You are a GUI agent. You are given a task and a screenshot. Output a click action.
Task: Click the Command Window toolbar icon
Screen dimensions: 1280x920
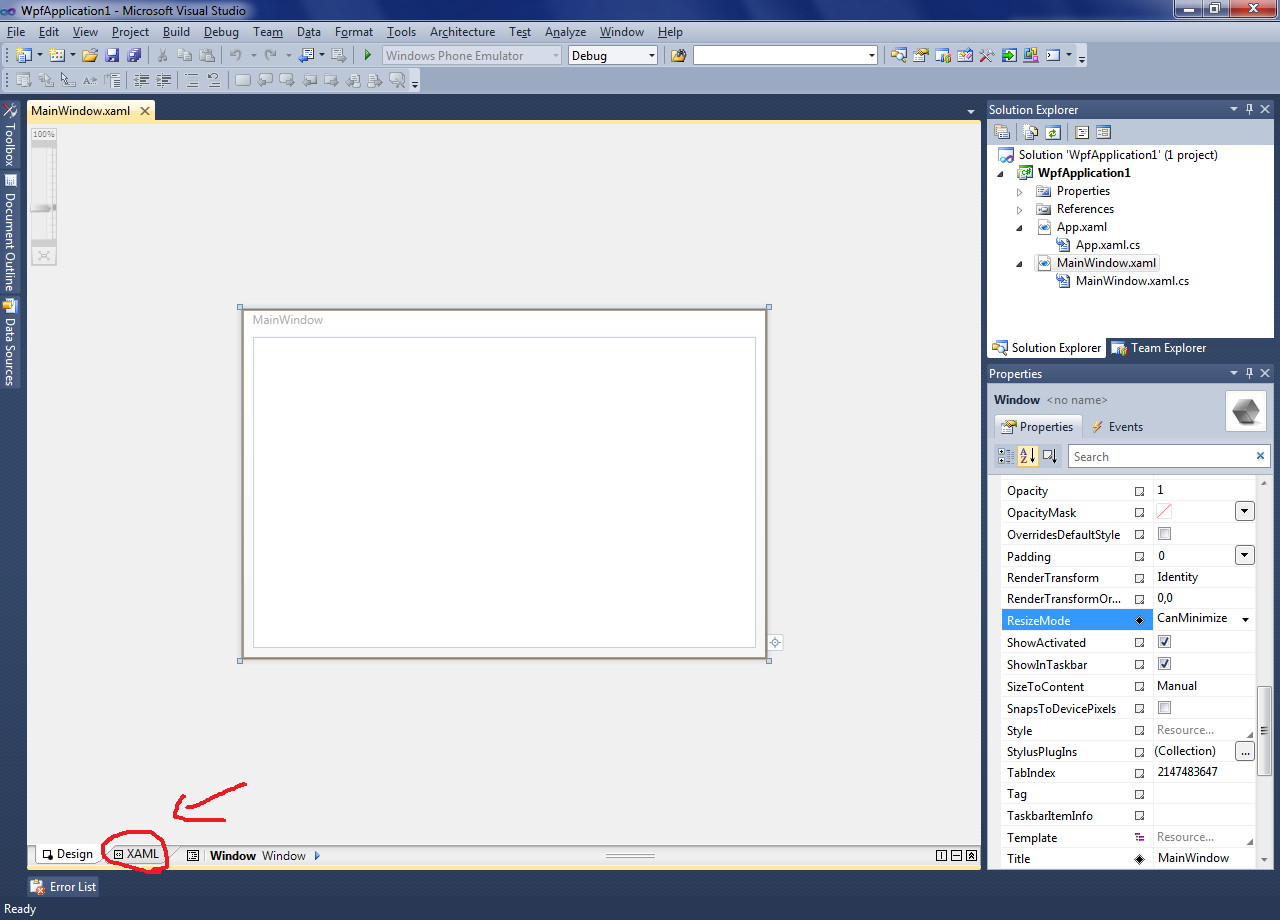pyautogui.click(x=1053, y=56)
